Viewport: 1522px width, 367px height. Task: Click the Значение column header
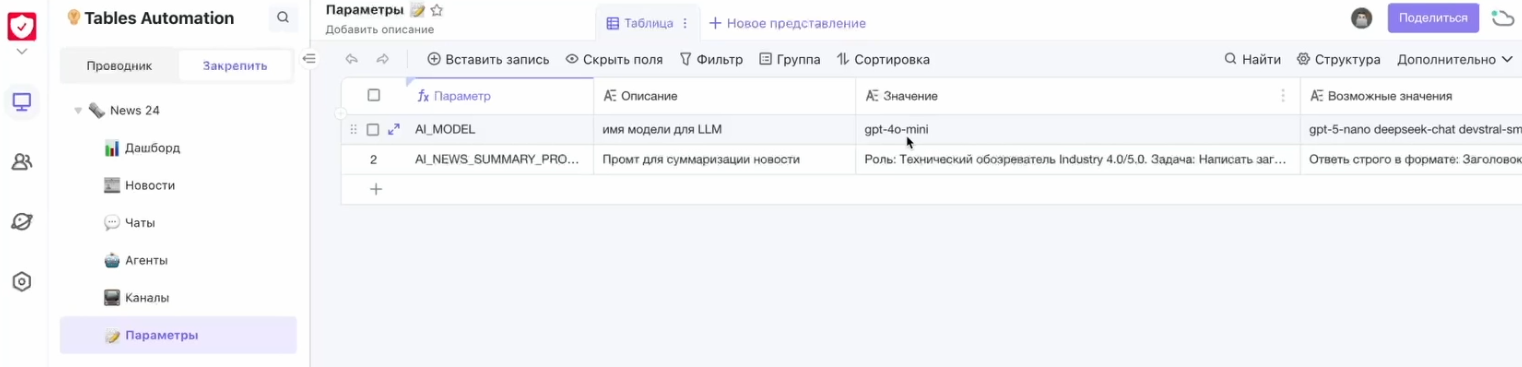coord(1077,96)
